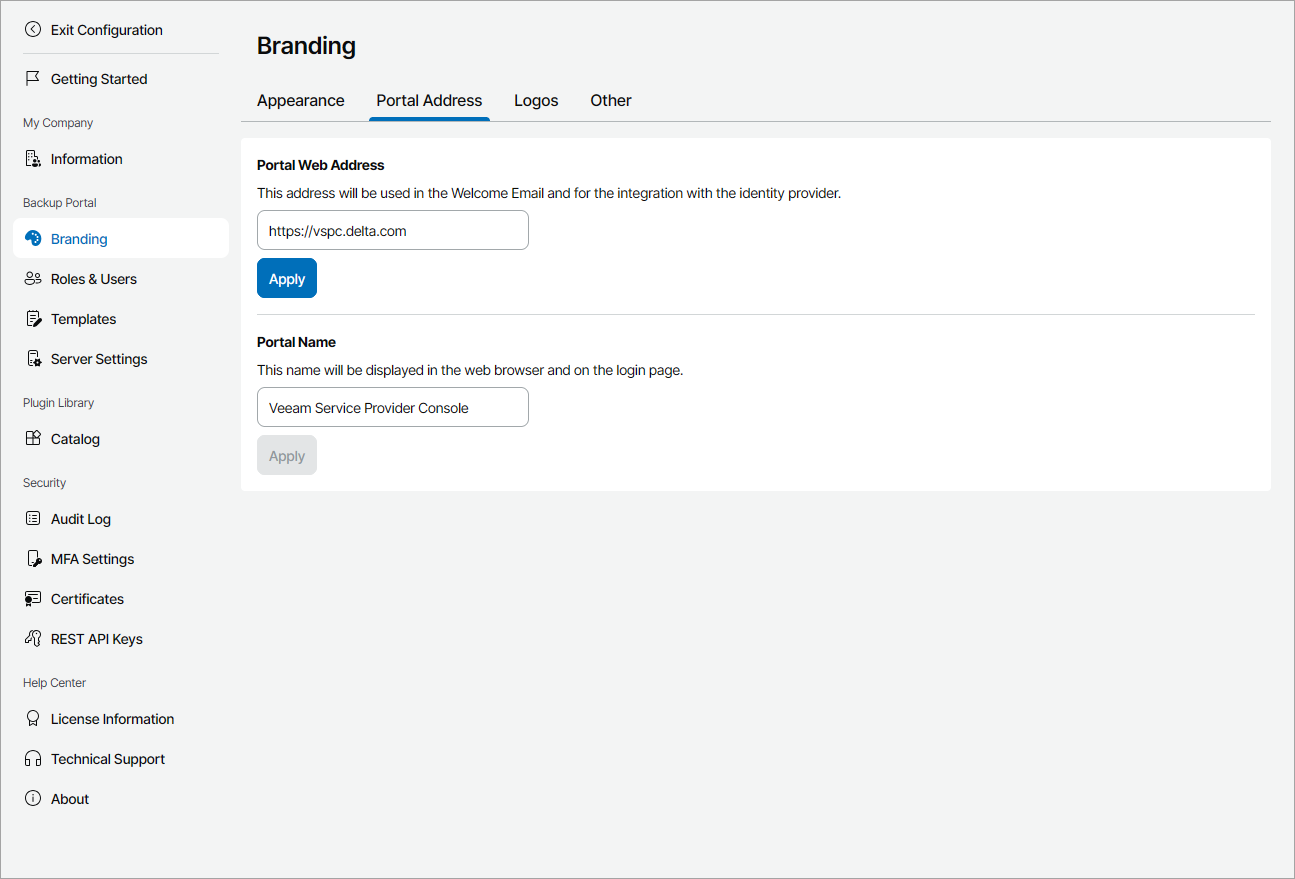Viewport: 1295px width, 879px height.
Task: Open the Logos tab
Action: [536, 100]
